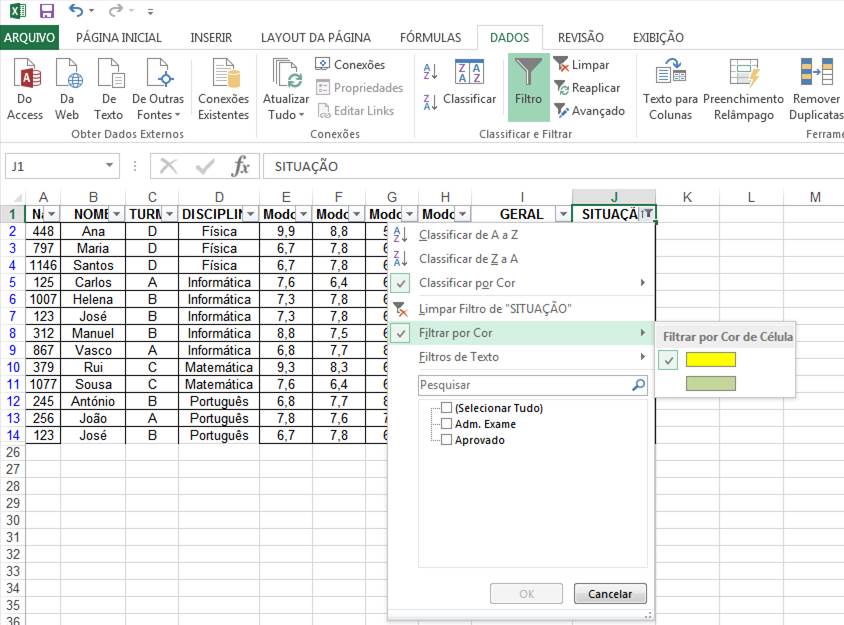Screen dimensions: 844x625
Task: Open Conexões in ribbon
Action: pyautogui.click(x=350, y=65)
